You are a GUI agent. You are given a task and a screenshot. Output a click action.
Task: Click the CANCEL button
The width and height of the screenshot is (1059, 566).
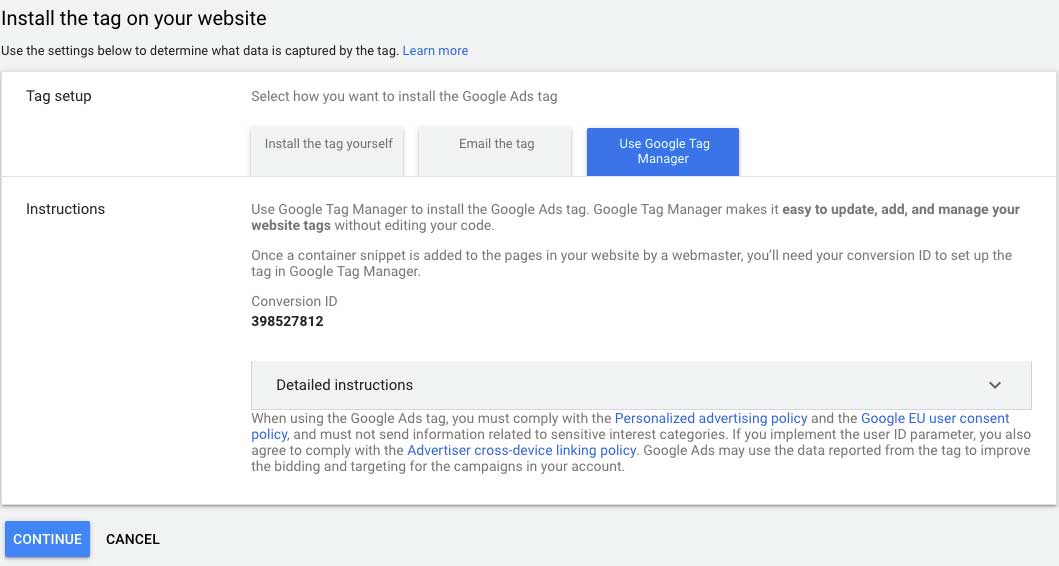coord(132,539)
